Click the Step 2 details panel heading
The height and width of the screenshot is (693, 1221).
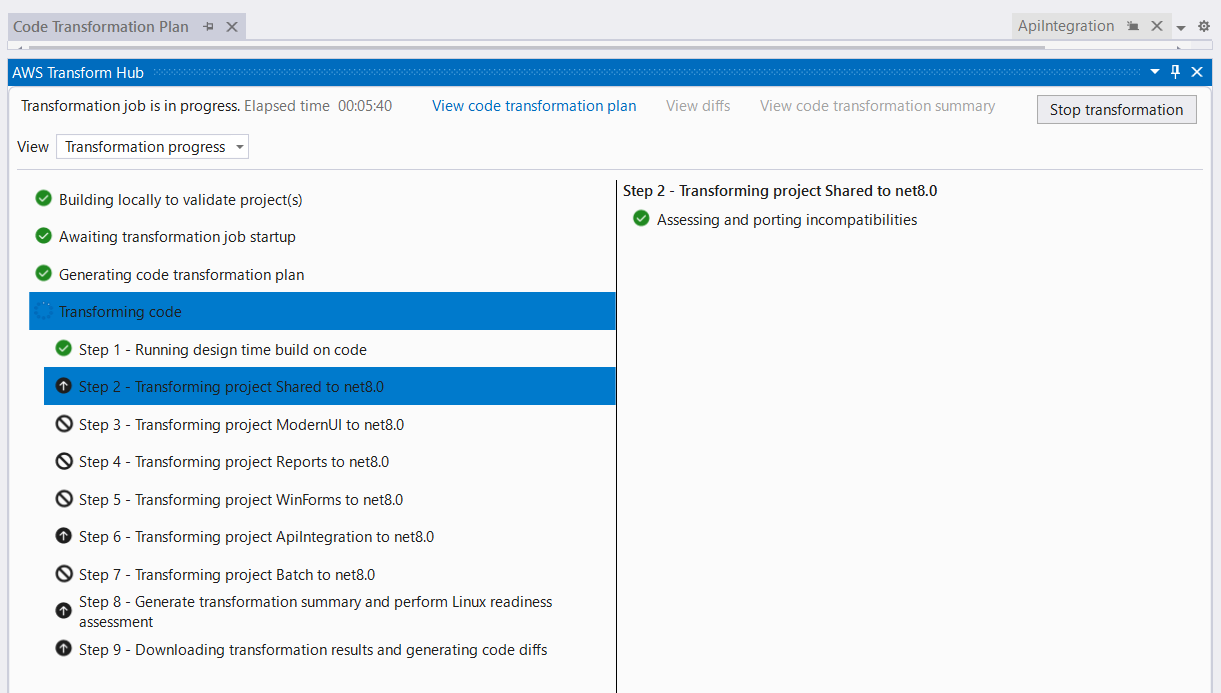pos(780,190)
